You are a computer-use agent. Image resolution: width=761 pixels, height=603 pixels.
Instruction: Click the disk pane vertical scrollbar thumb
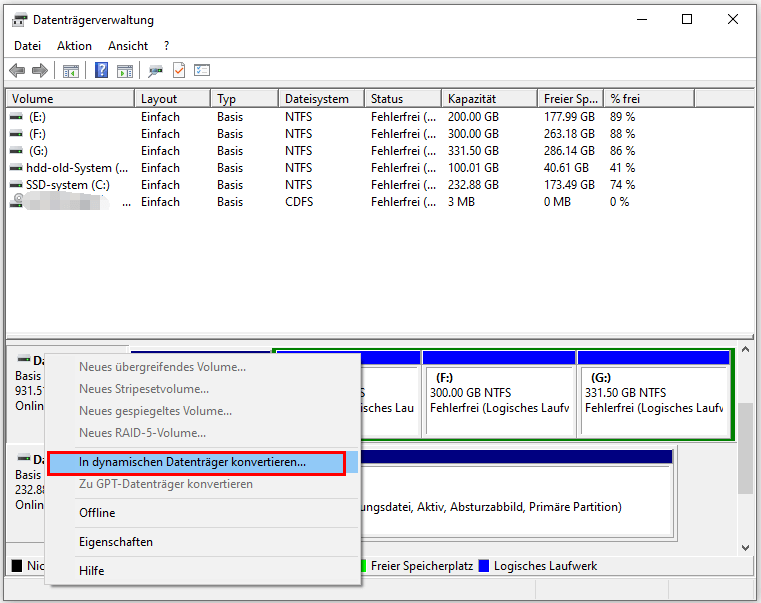tap(746, 449)
